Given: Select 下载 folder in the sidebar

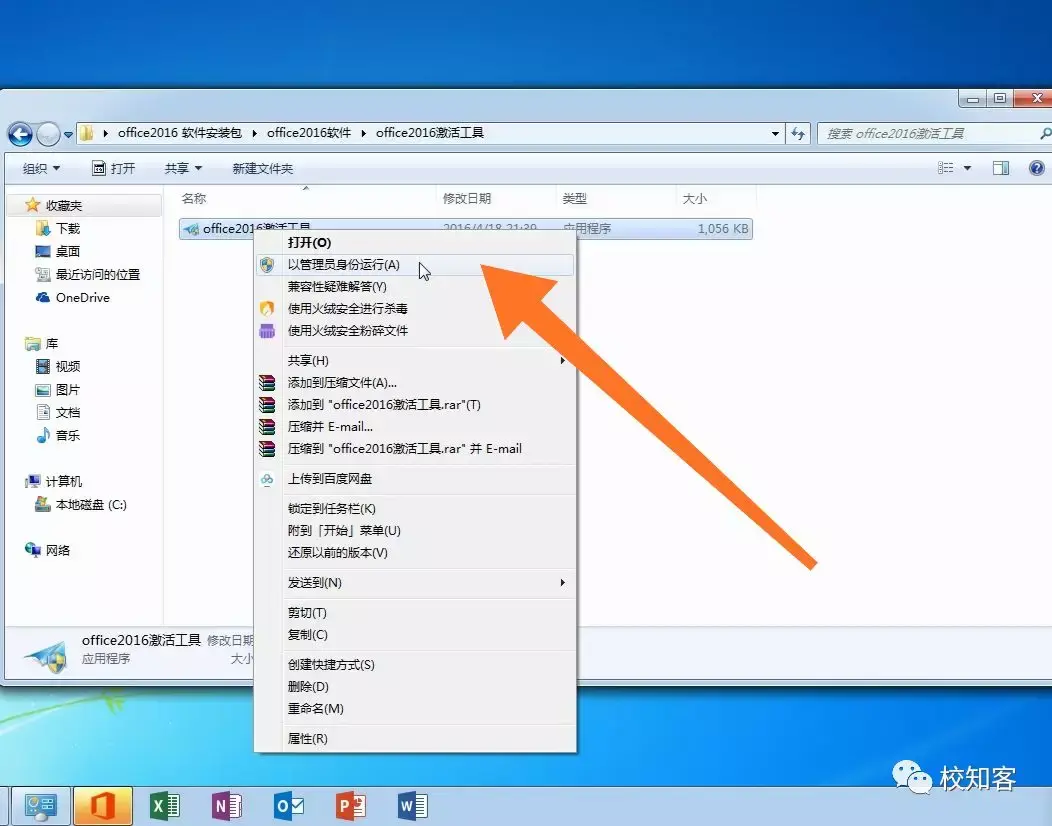Looking at the screenshot, I should pos(58,229).
